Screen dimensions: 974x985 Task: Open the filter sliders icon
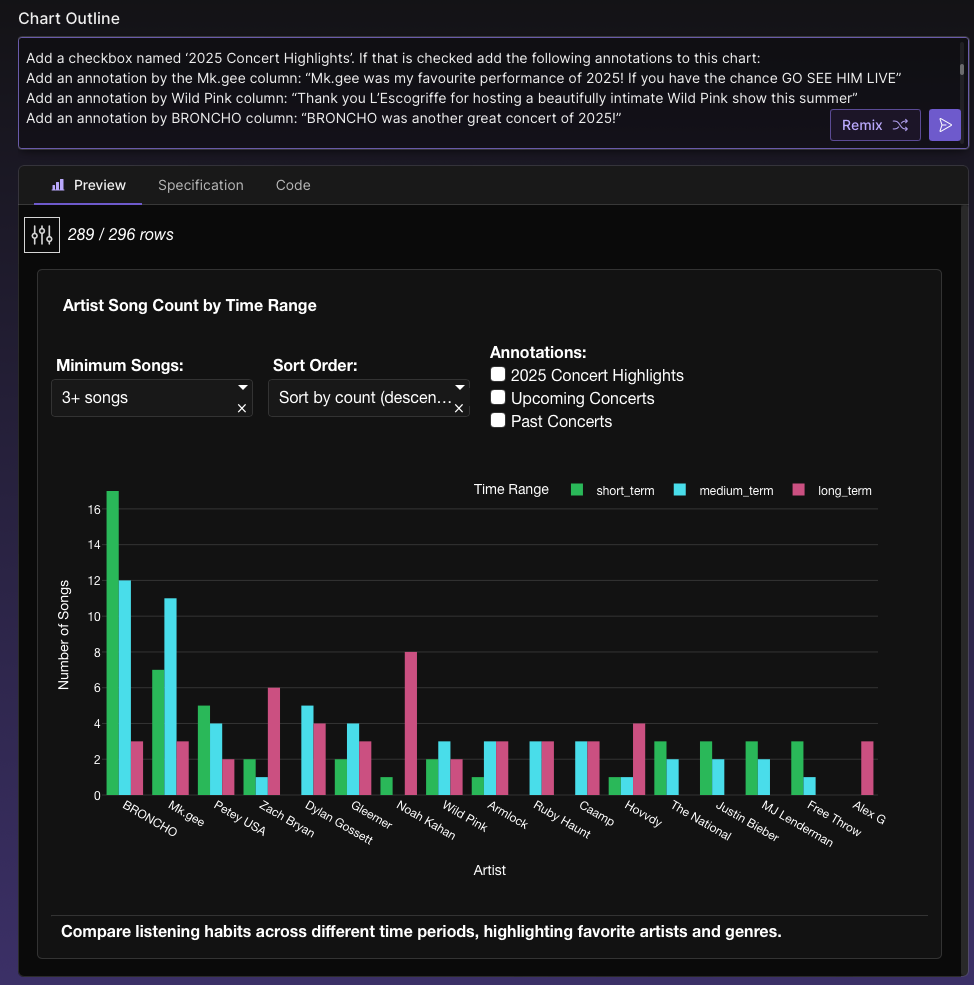tap(42, 235)
